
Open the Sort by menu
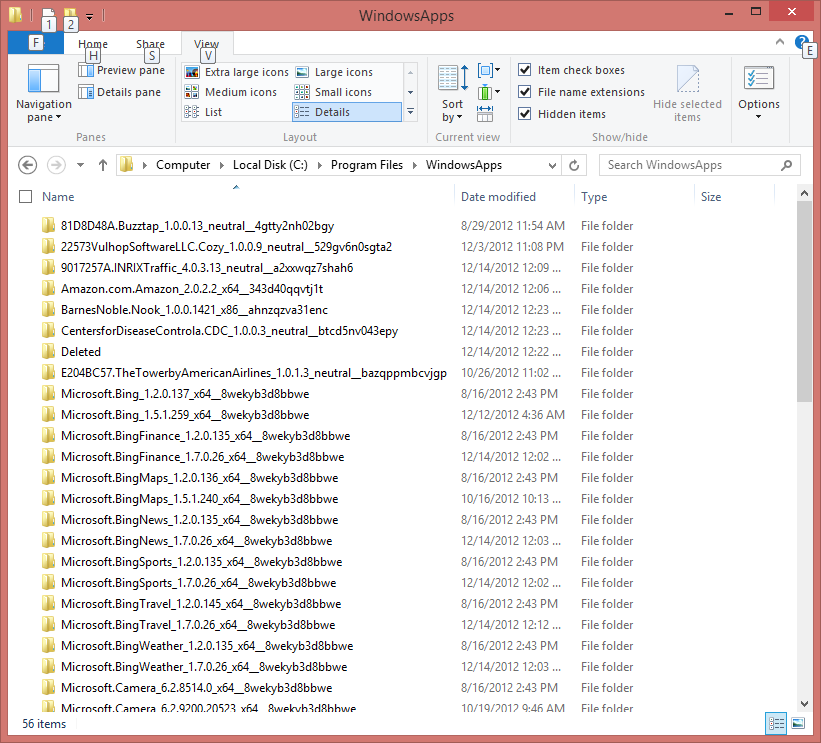452,93
